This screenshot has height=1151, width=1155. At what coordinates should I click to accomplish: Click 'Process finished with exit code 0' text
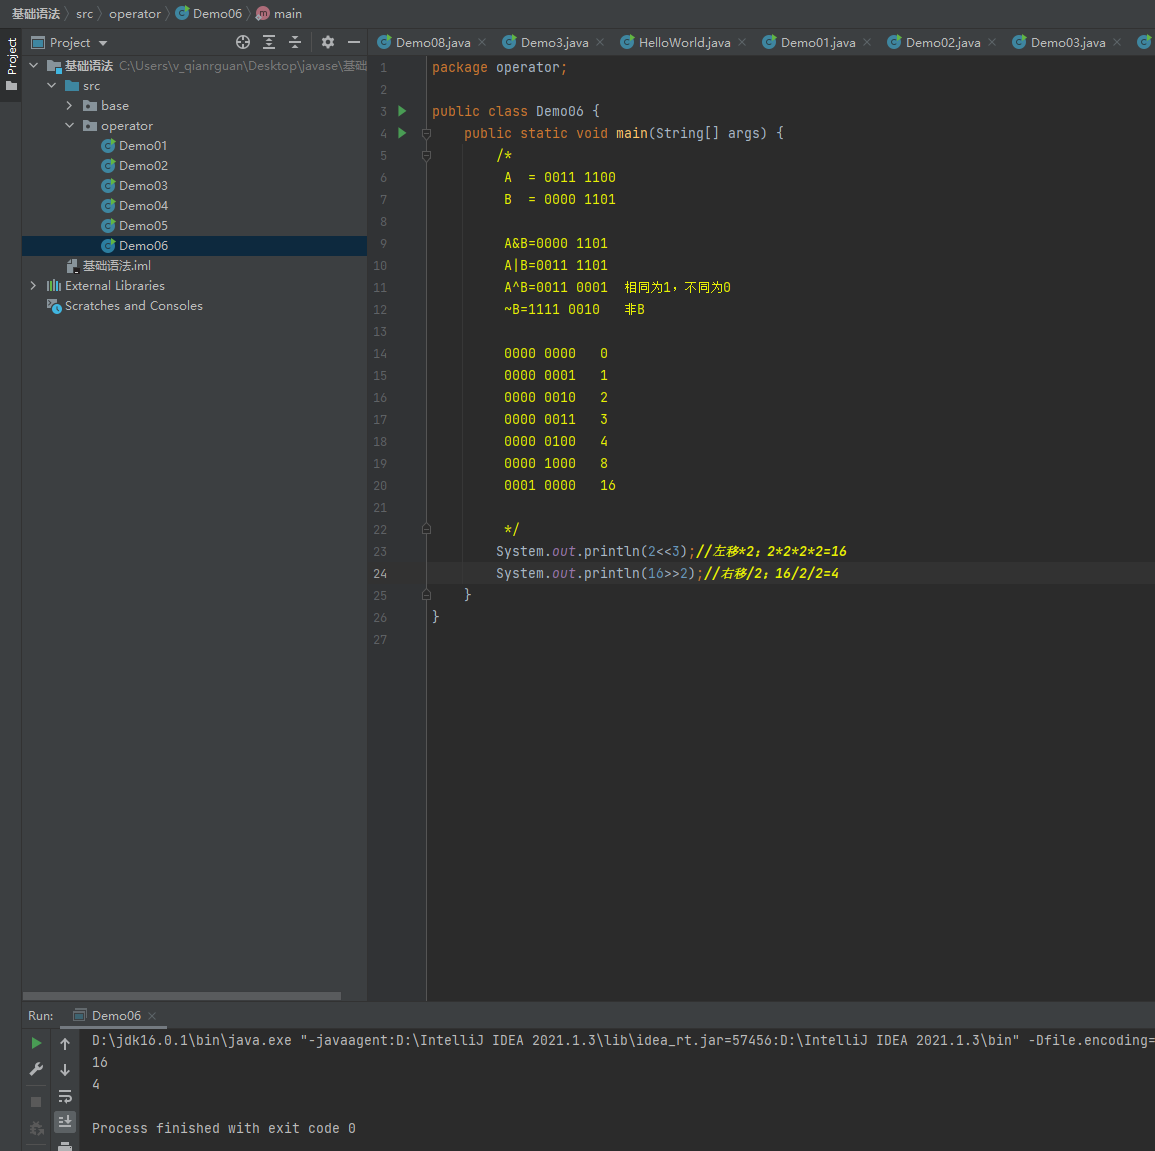(x=224, y=1128)
